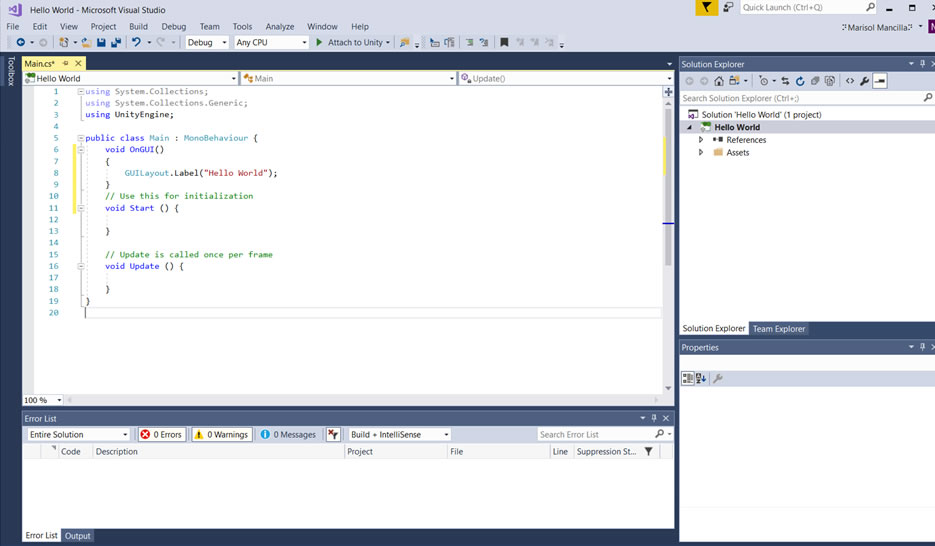Click the Error List clear filter icon
The height and width of the screenshot is (546, 935).
(x=333, y=435)
